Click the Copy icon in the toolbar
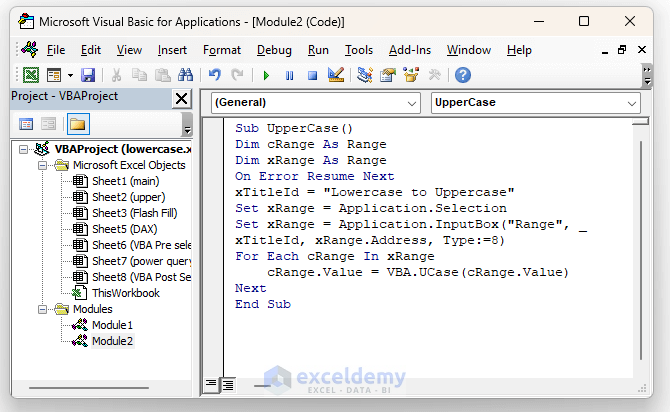This screenshot has width=670, height=412. click(139, 76)
